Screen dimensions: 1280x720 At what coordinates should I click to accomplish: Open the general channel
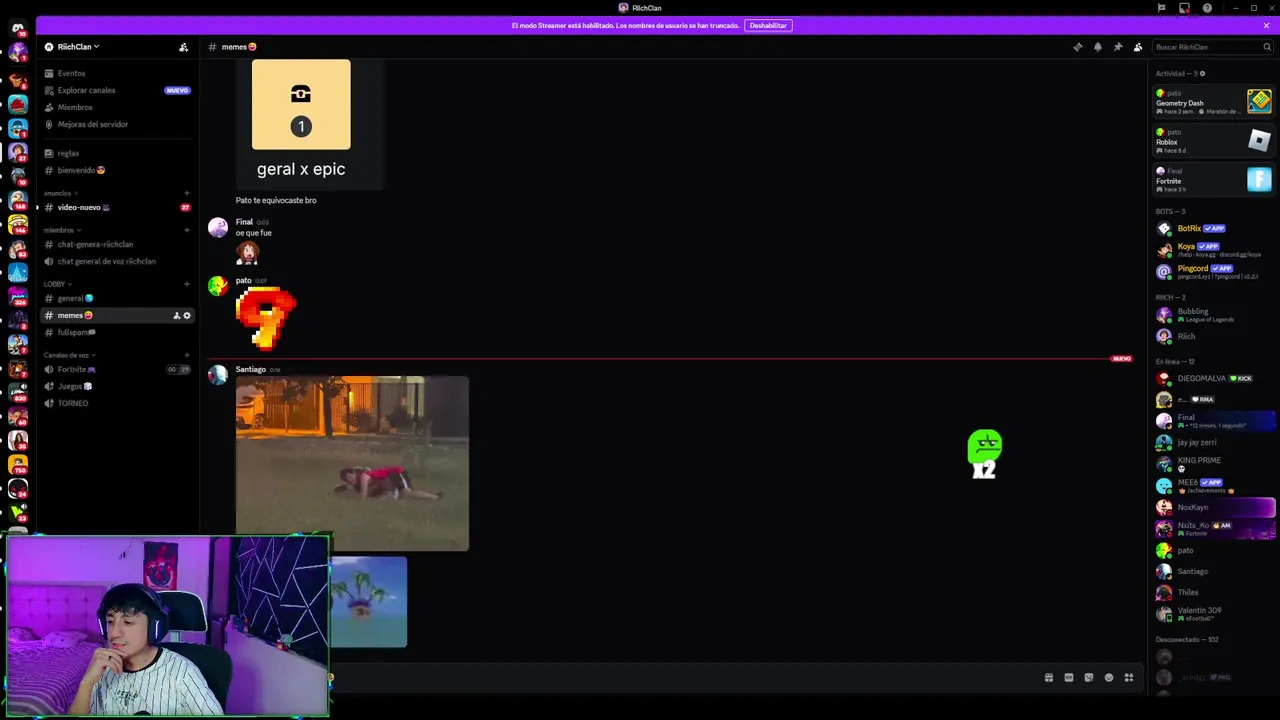point(115,298)
